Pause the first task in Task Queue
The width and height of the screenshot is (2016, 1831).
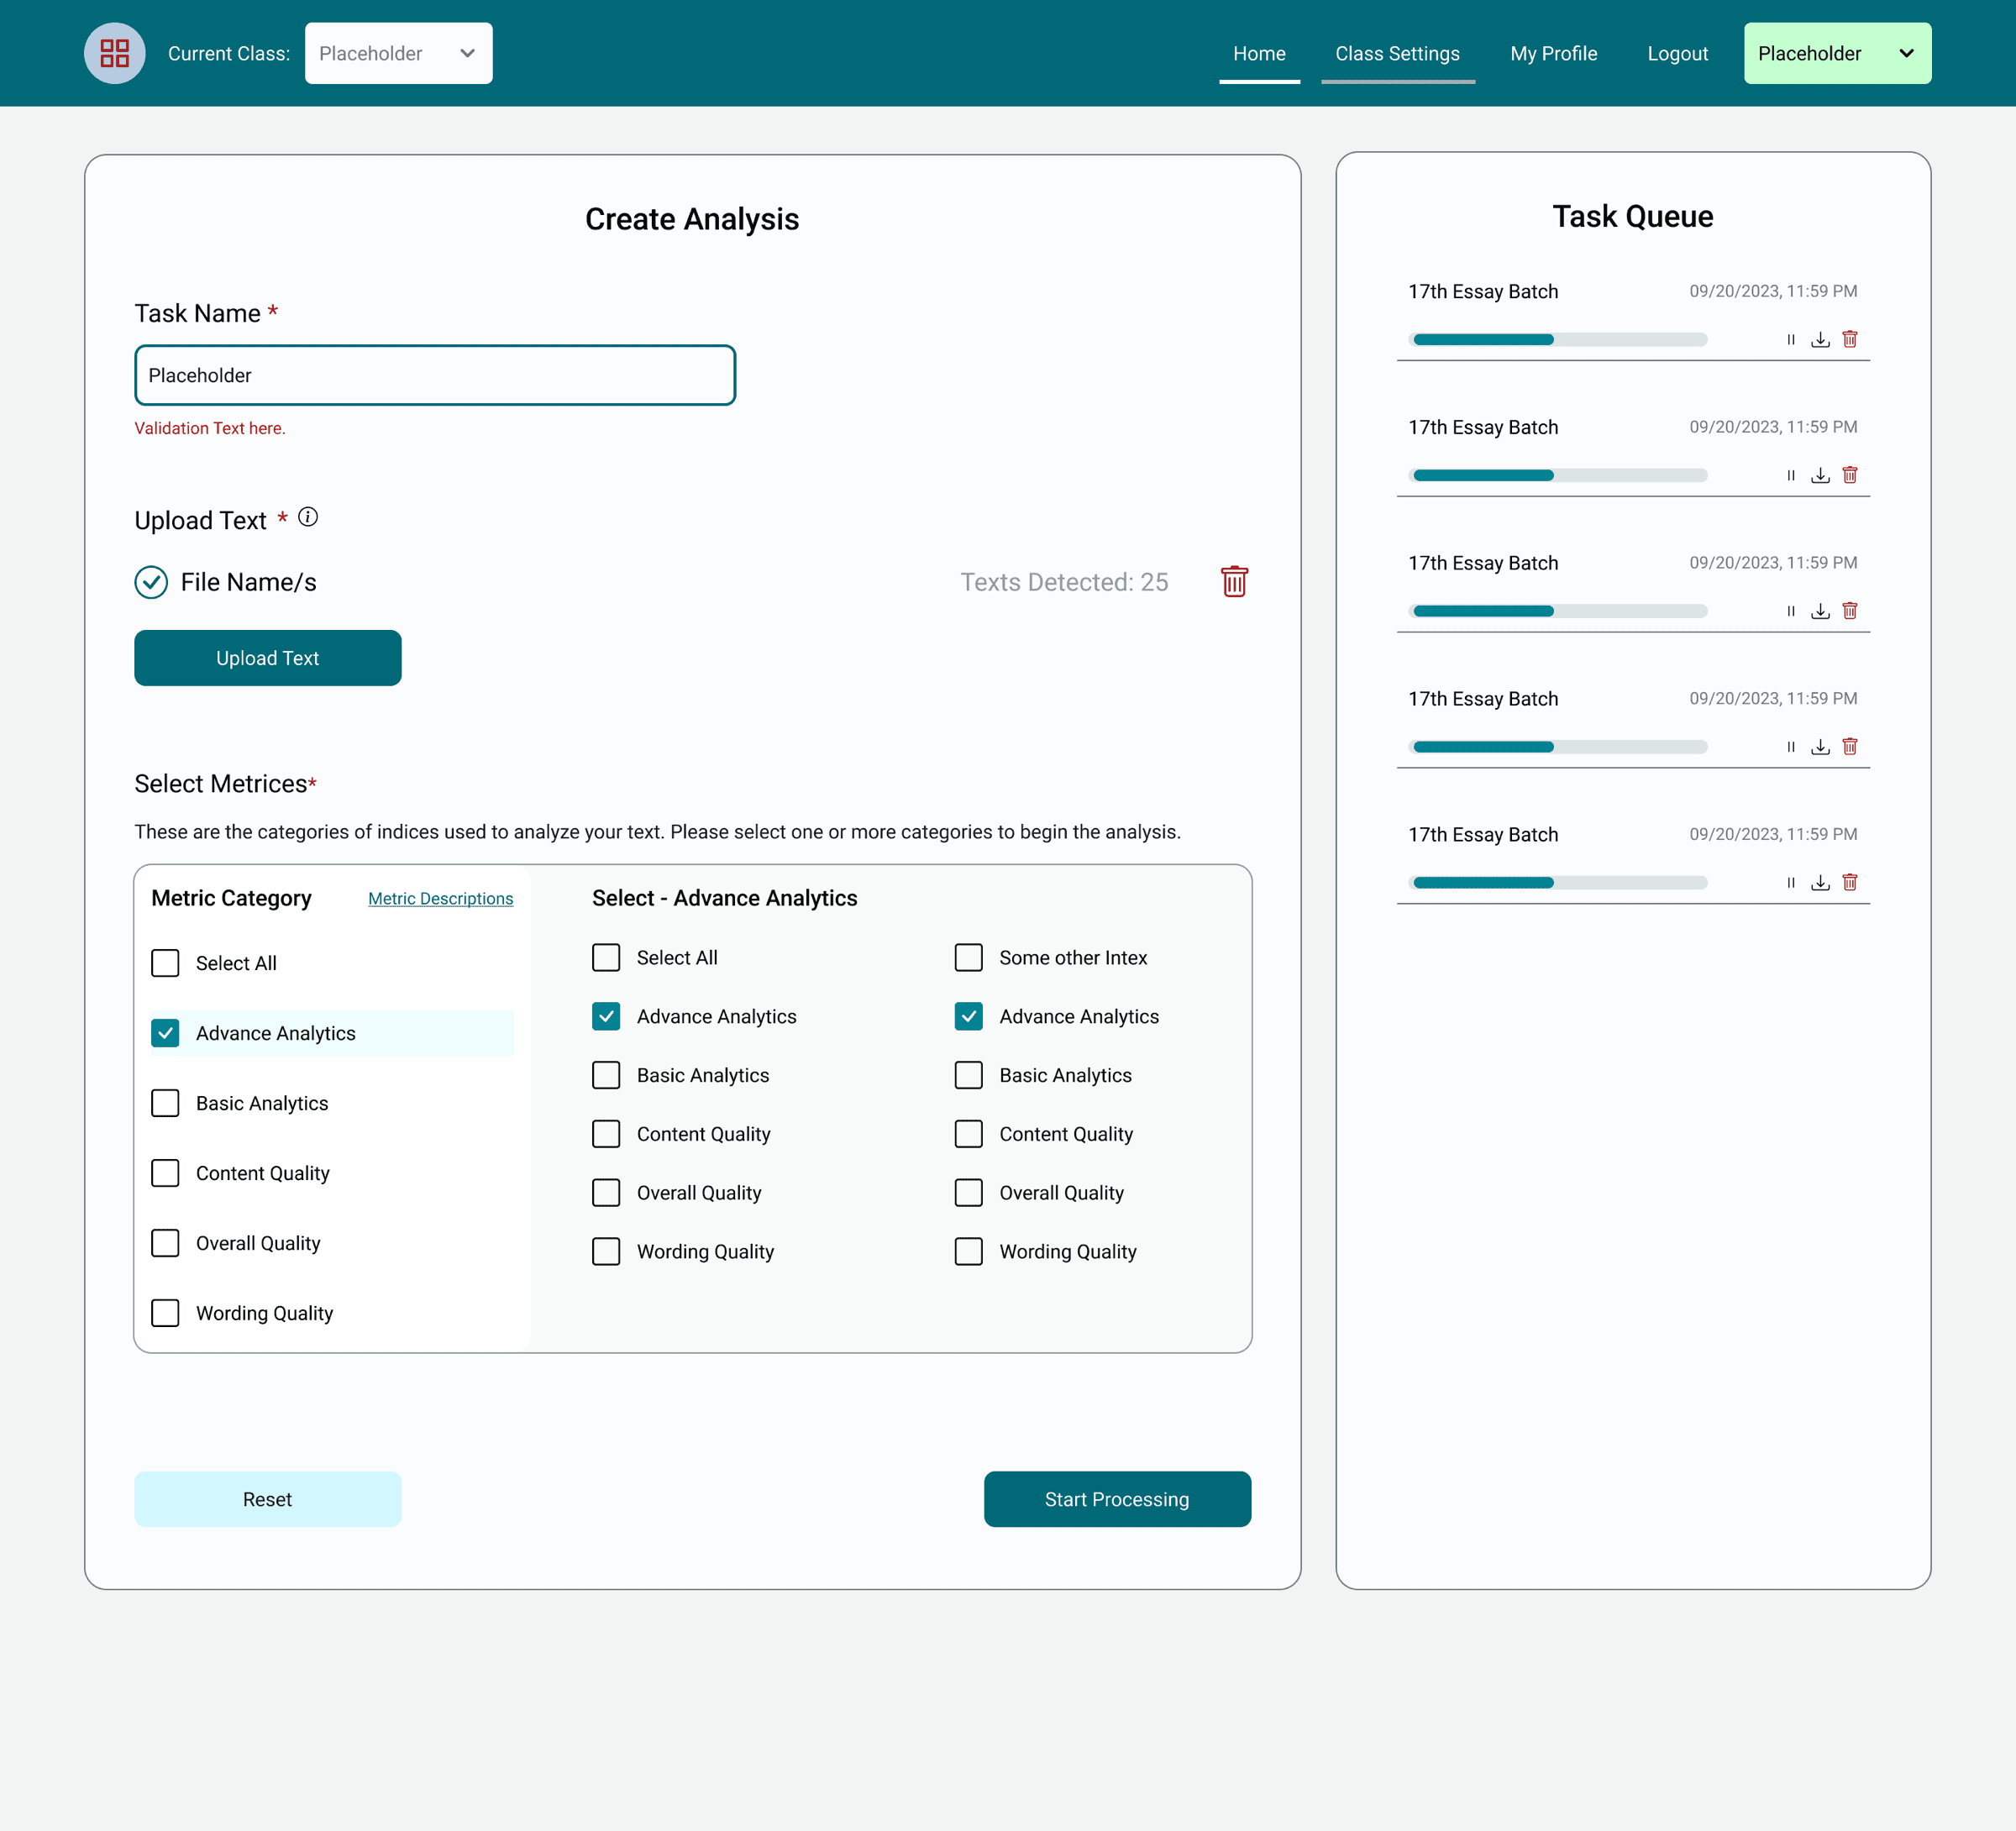tap(1791, 340)
